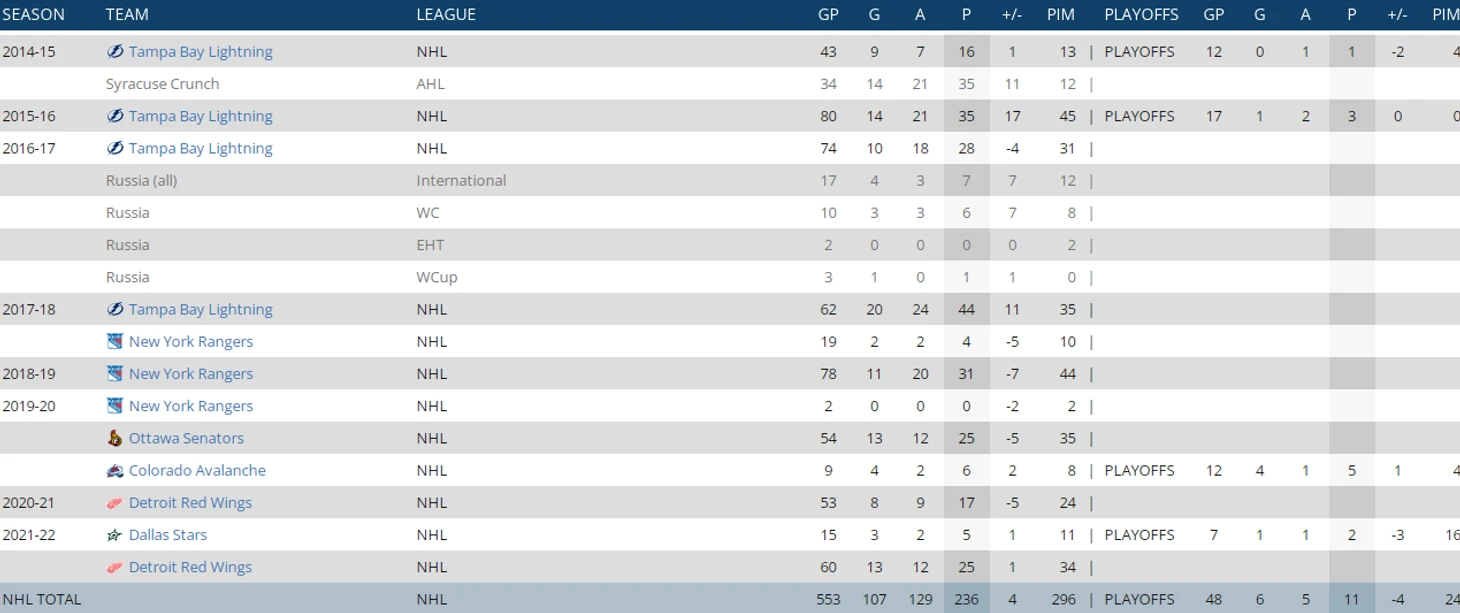Click Detroit Red Wings logo in 2021-22 row
Screen dimensions: 1460x613
tap(115, 567)
